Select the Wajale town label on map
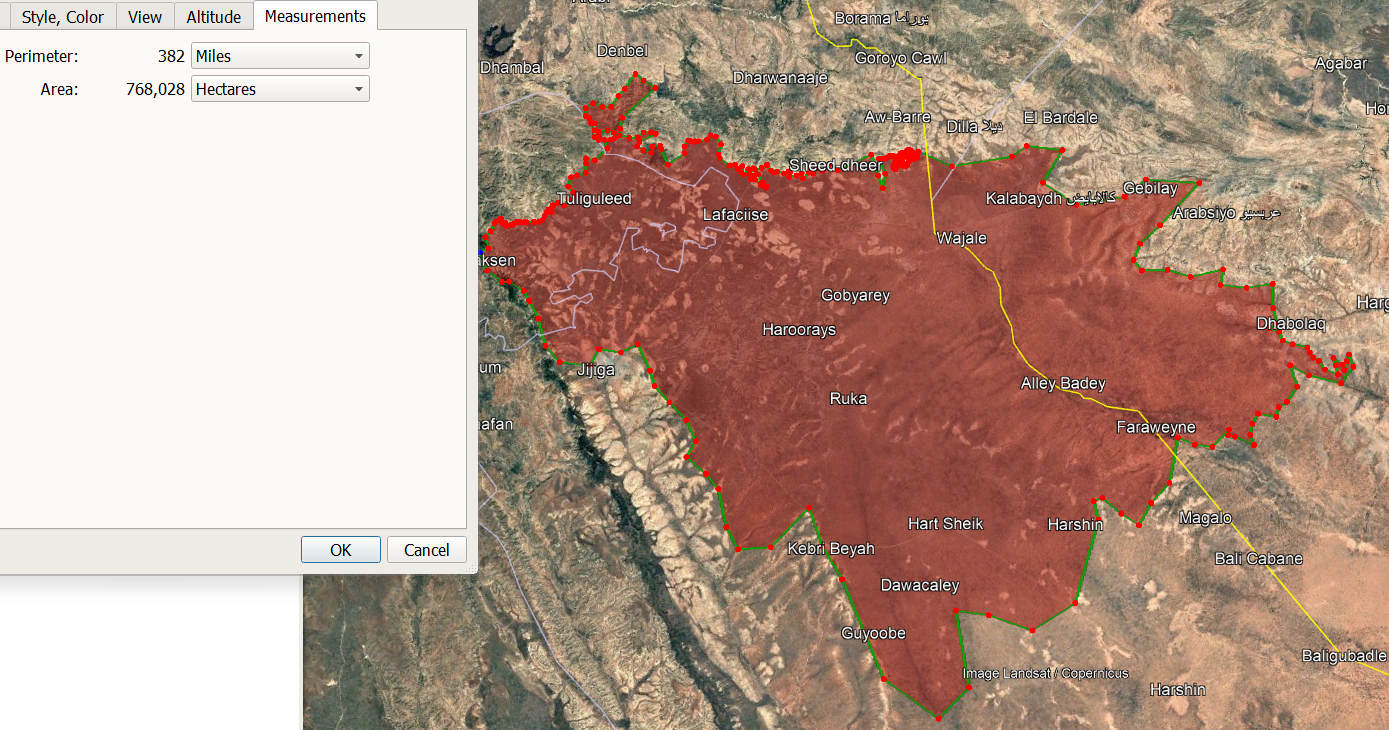Image resolution: width=1389 pixels, height=730 pixels. pos(961,238)
